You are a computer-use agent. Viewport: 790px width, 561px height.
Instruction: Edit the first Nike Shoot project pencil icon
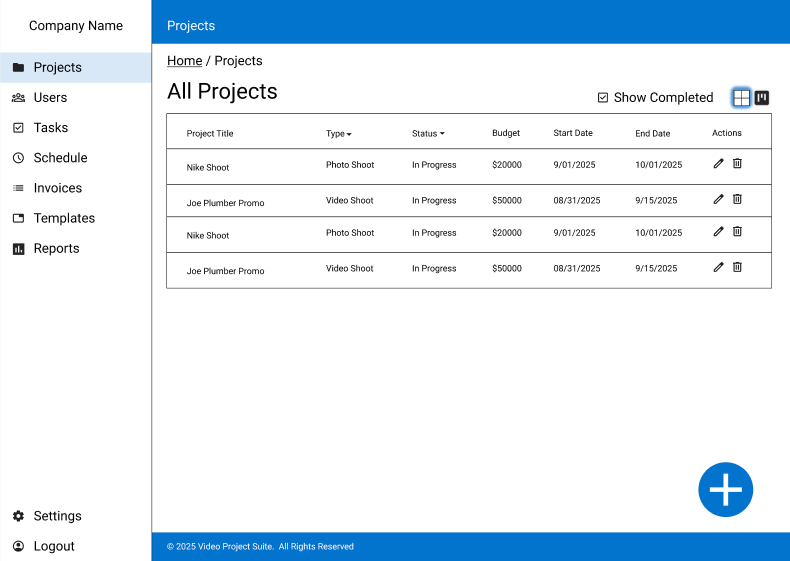click(718, 163)
